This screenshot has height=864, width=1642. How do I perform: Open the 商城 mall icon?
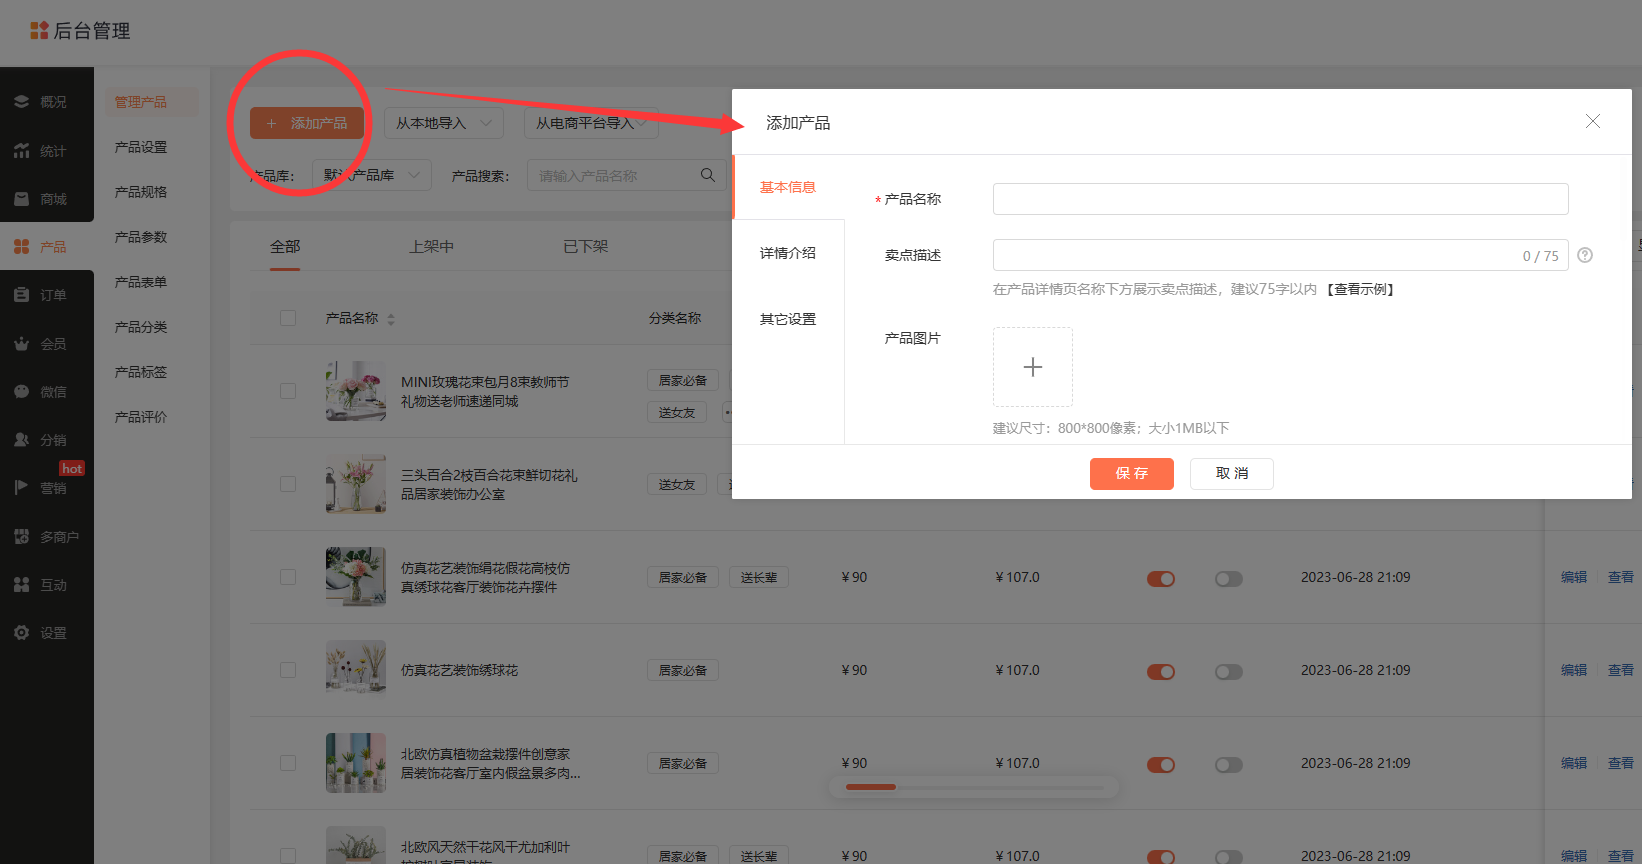(21, 199)
